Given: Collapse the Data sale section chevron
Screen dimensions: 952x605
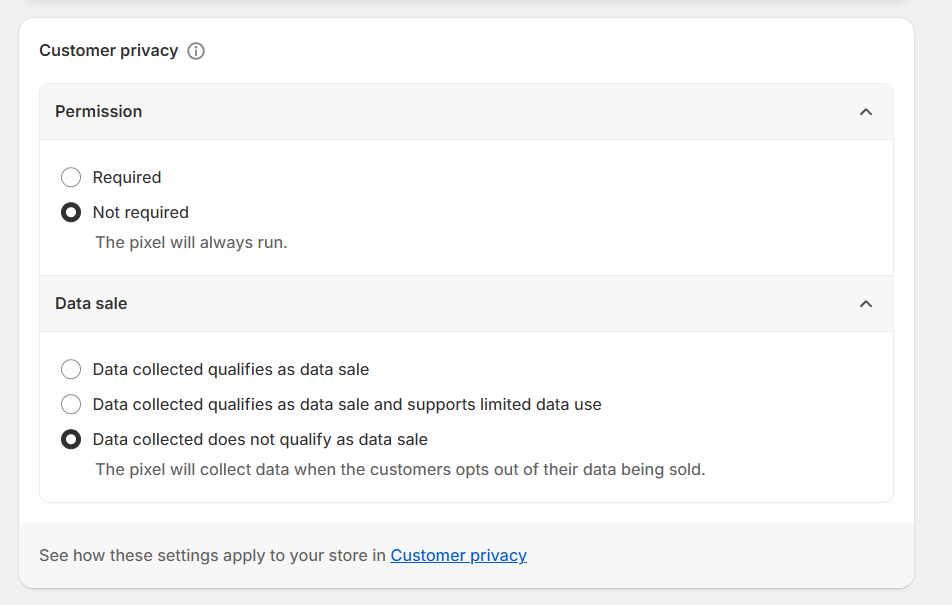Looking at the screenshot, I should (x=866, y=304).
